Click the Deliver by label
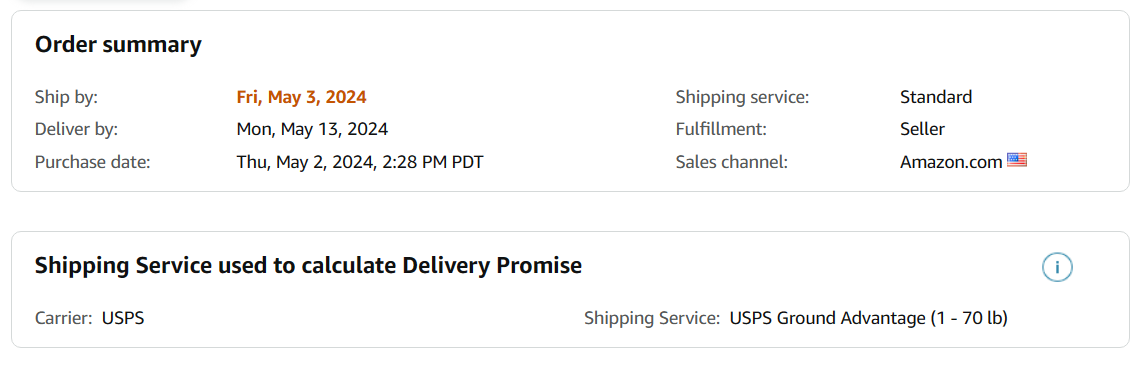 point(76,130)
